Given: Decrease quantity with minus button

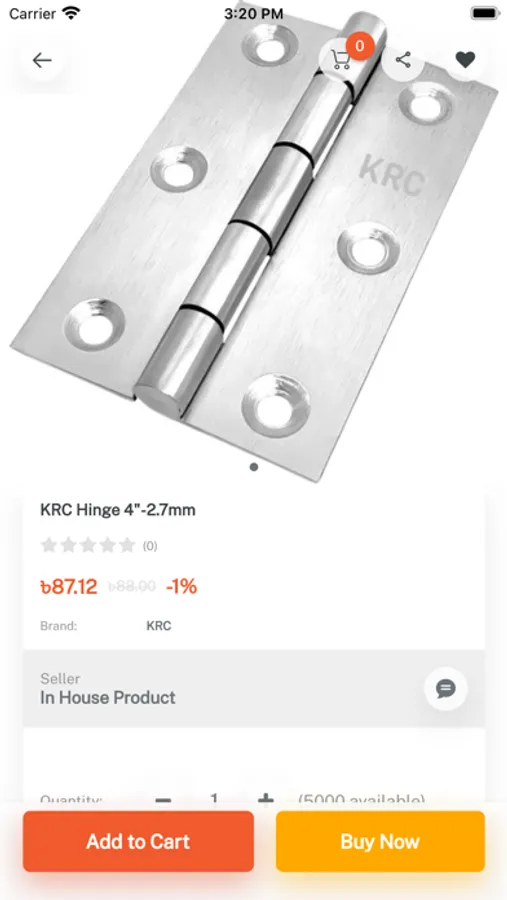Looking at the screenshot, I should point(164,800).
